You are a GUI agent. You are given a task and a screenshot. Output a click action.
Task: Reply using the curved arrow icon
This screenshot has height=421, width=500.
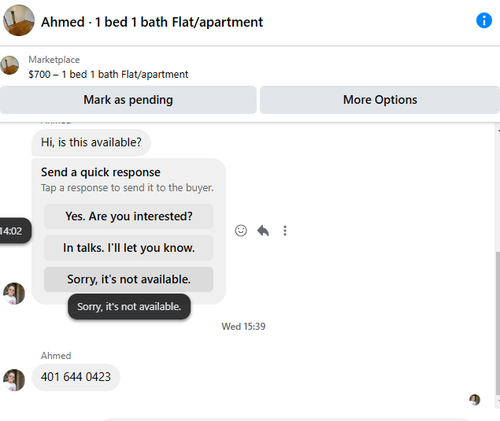263,231
